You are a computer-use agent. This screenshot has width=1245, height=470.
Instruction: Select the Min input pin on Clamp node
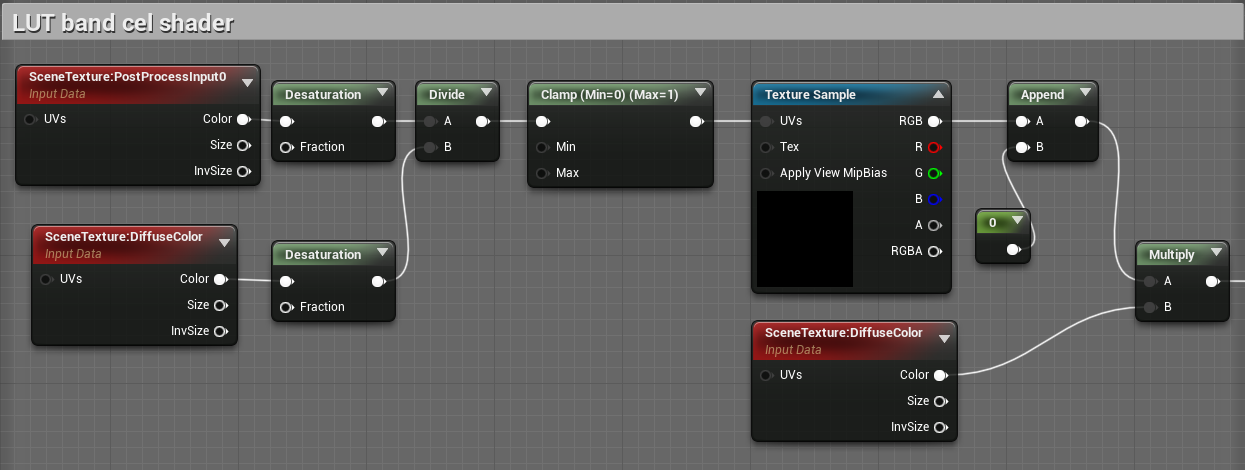coord(542,147)
